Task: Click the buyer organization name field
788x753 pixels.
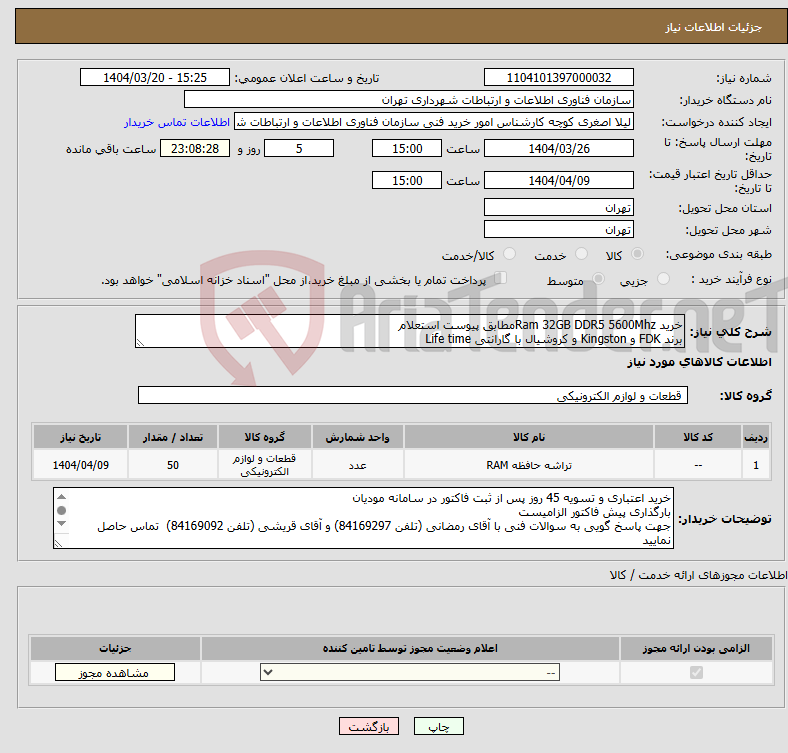Action: click(409, 100)
